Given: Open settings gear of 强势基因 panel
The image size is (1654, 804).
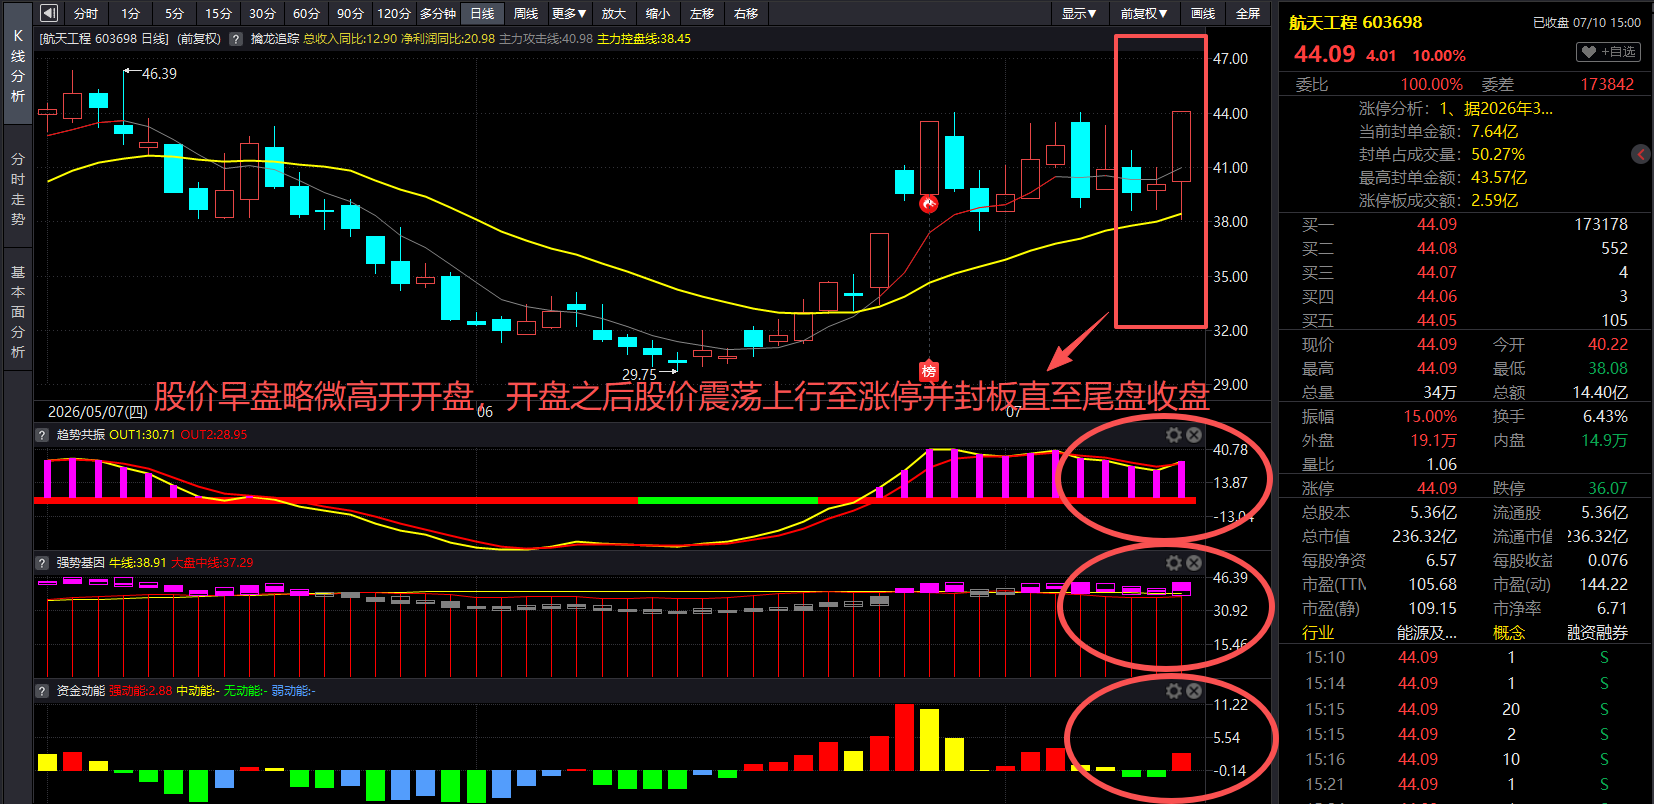Looking at the screenshot, I should (1174, 563).
